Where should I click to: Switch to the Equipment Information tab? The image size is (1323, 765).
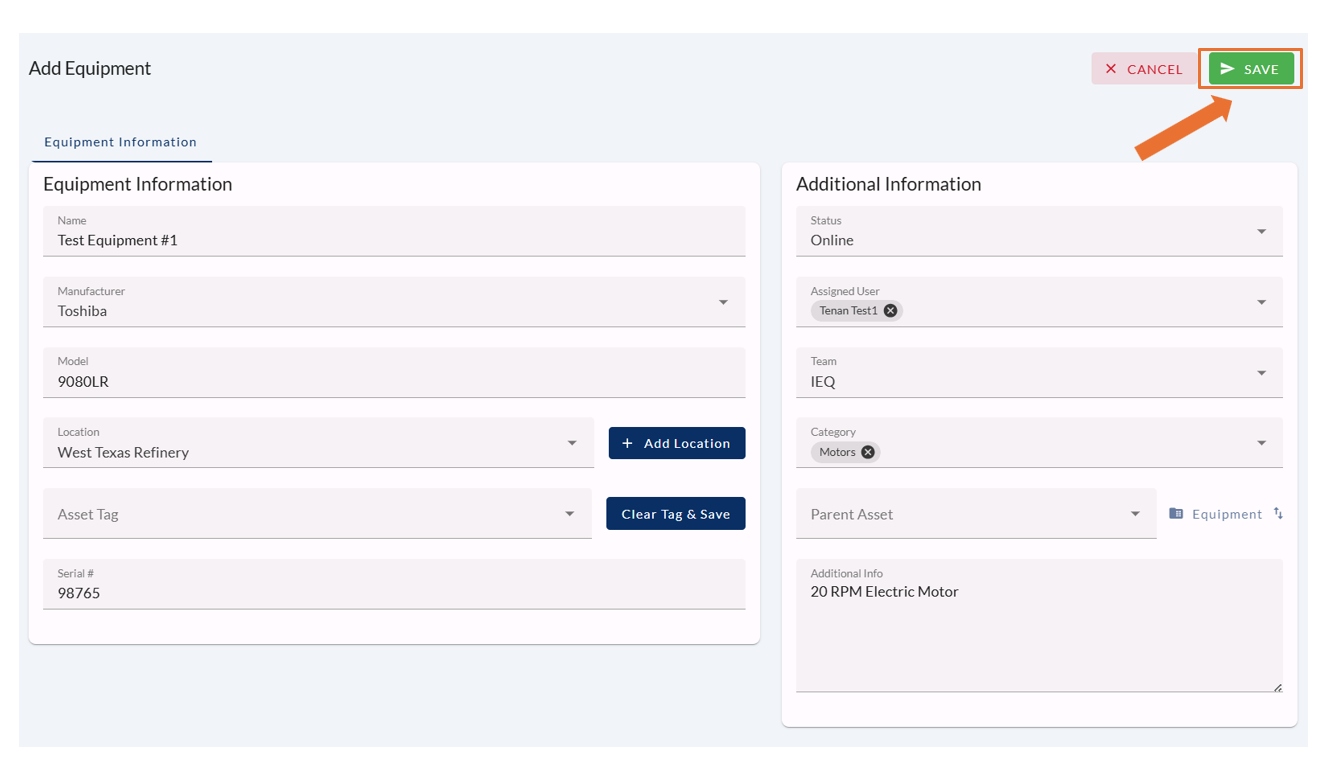click(x=120, y=142)
